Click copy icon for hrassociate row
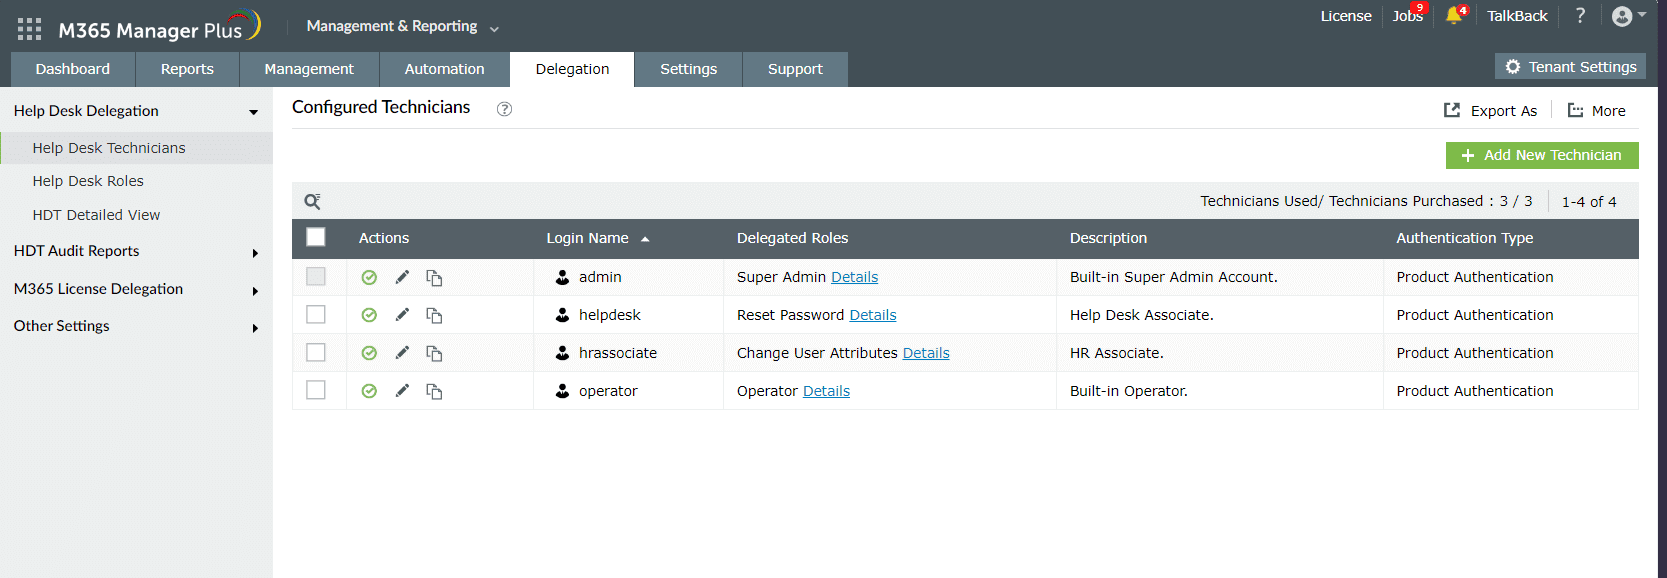1667x578 pixels. coord(434,353)
